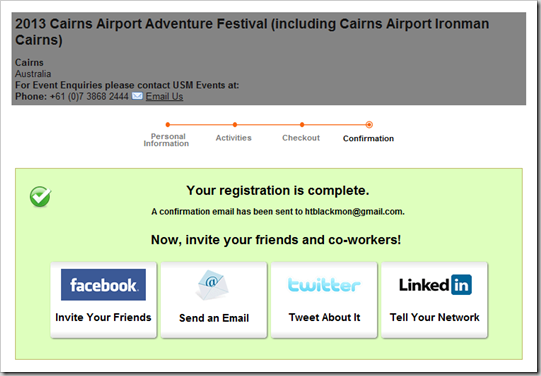
Task: Click the email envelope @ icon
Action: (213, 285)
